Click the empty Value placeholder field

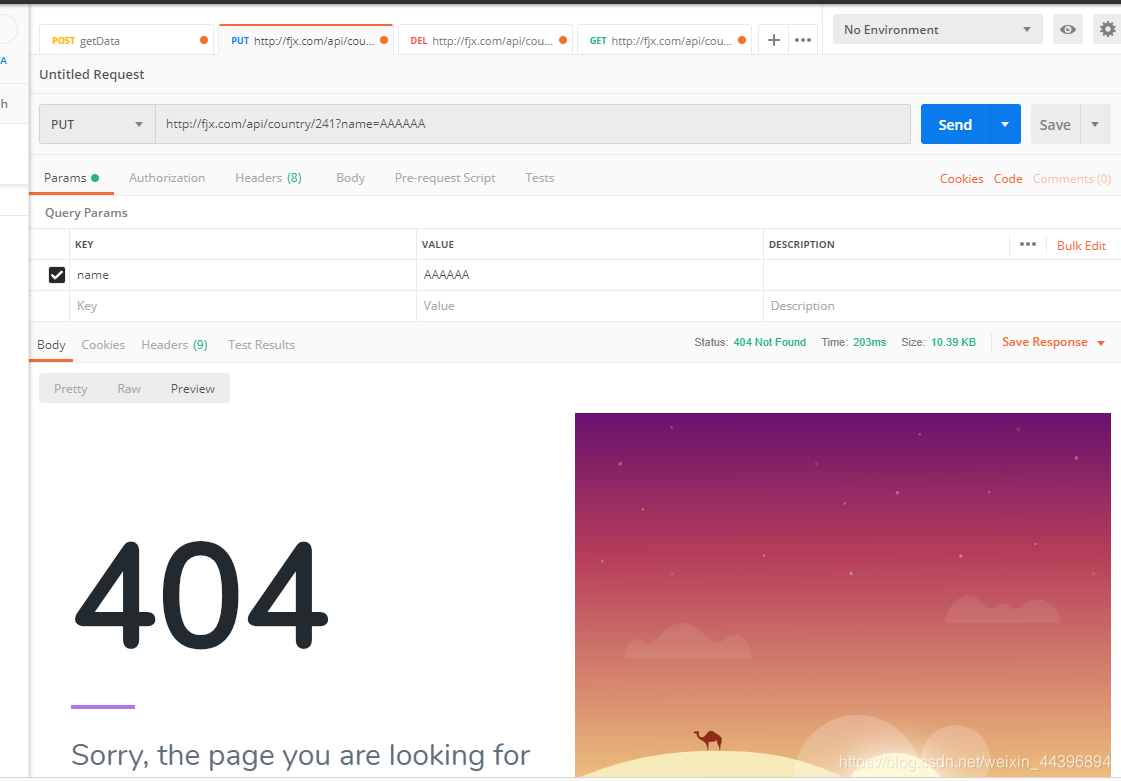click(590, 306)
